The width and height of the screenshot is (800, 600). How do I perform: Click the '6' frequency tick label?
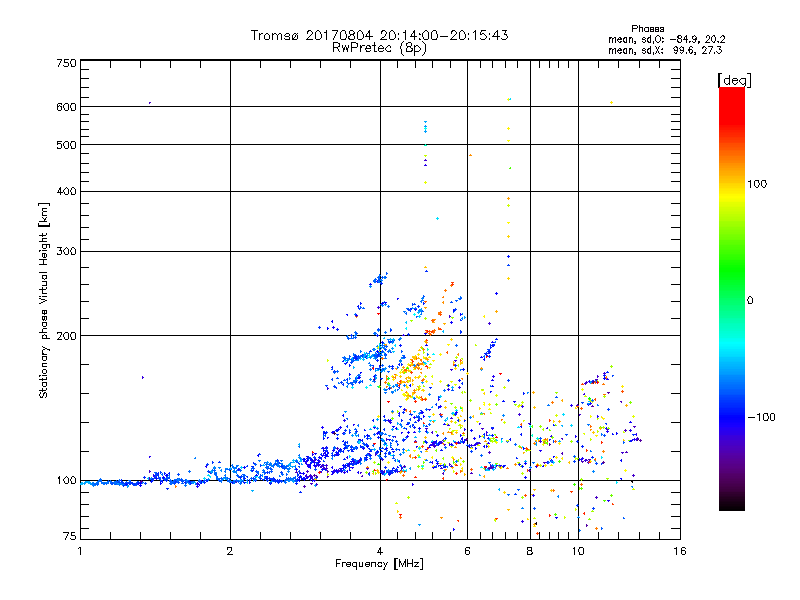pos(467,551)
